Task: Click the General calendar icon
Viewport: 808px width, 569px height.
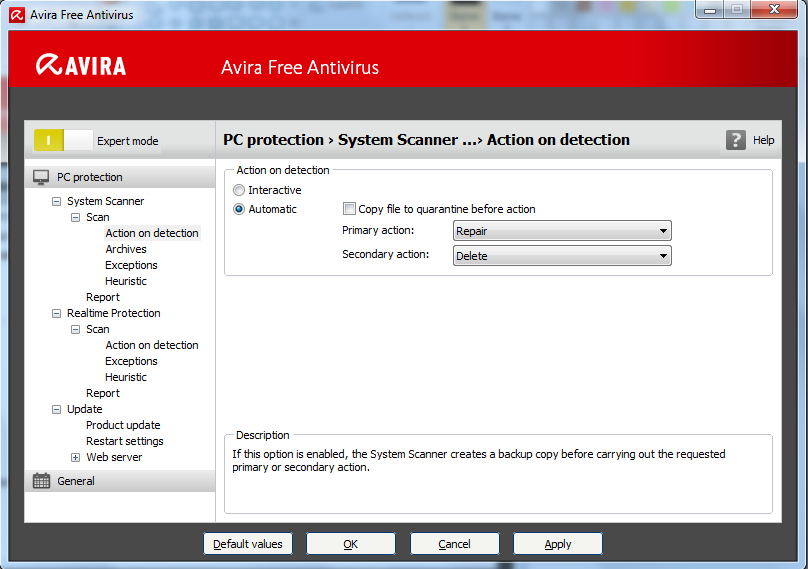Action: click(x=41, y=481)
